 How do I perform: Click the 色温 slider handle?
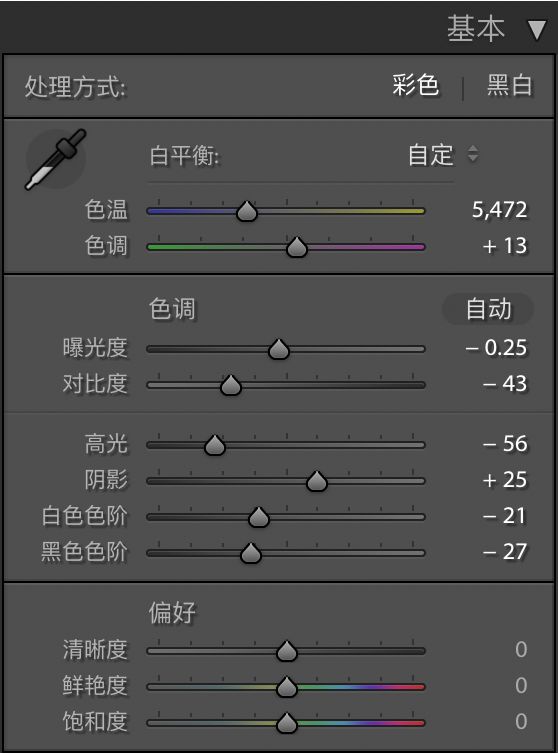[247, 211]
